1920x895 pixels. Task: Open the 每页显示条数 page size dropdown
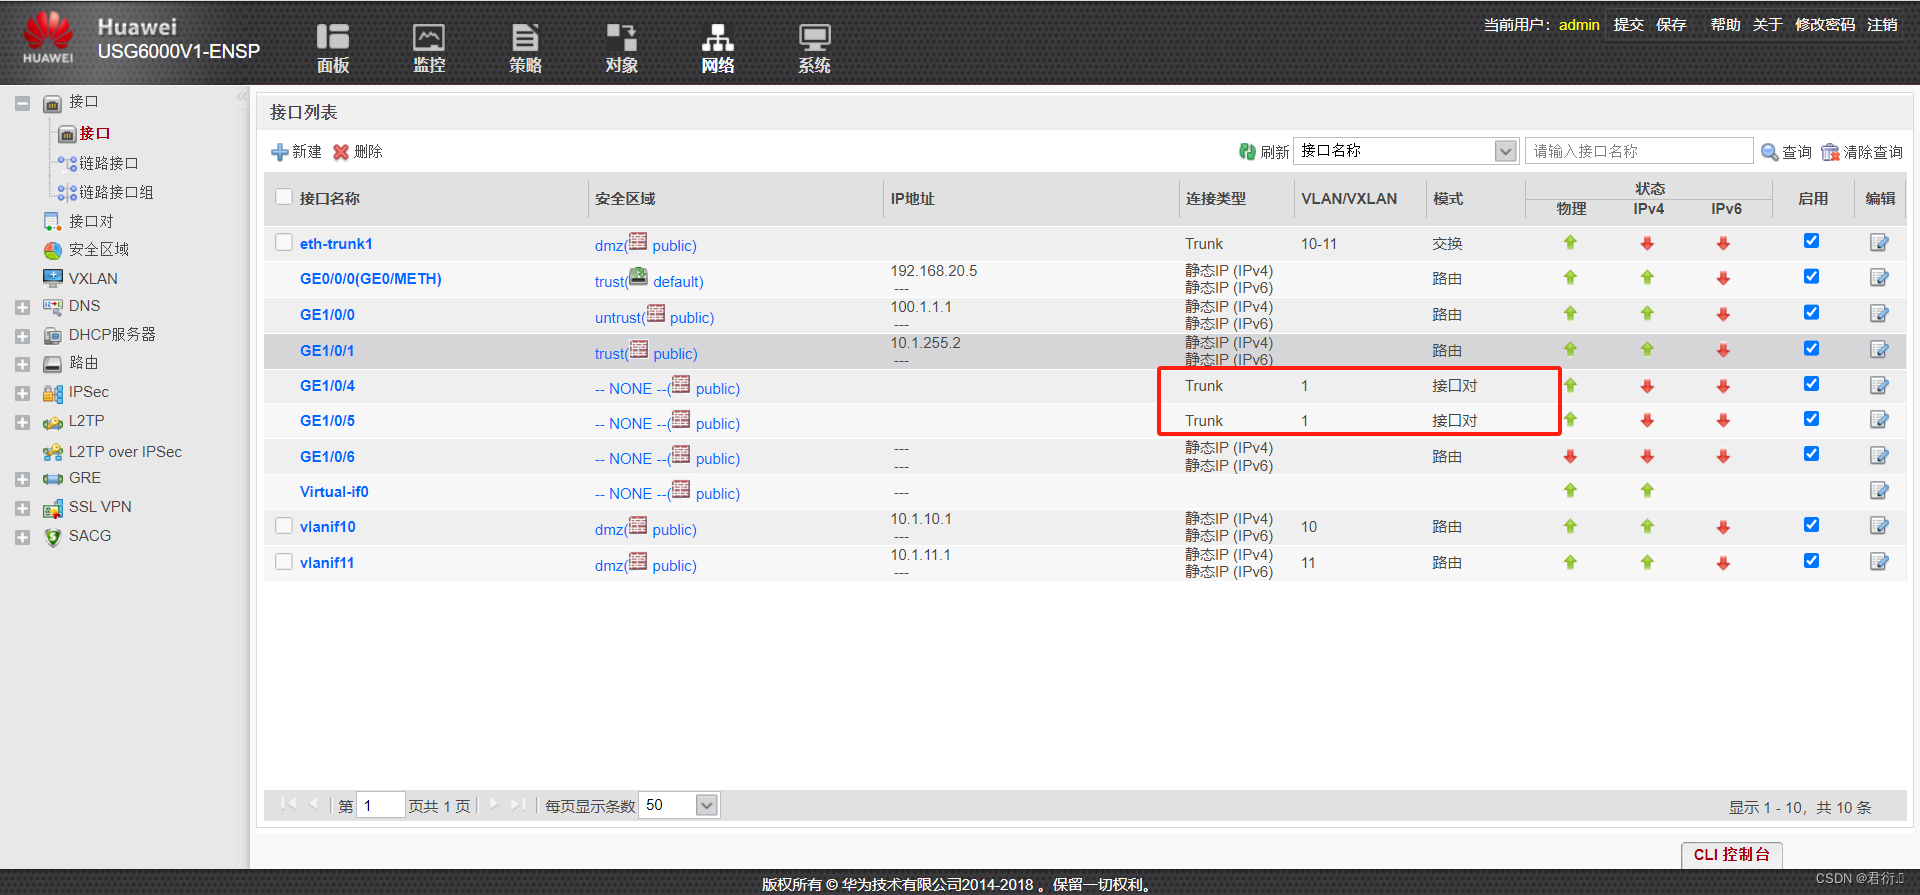(706, 805)
